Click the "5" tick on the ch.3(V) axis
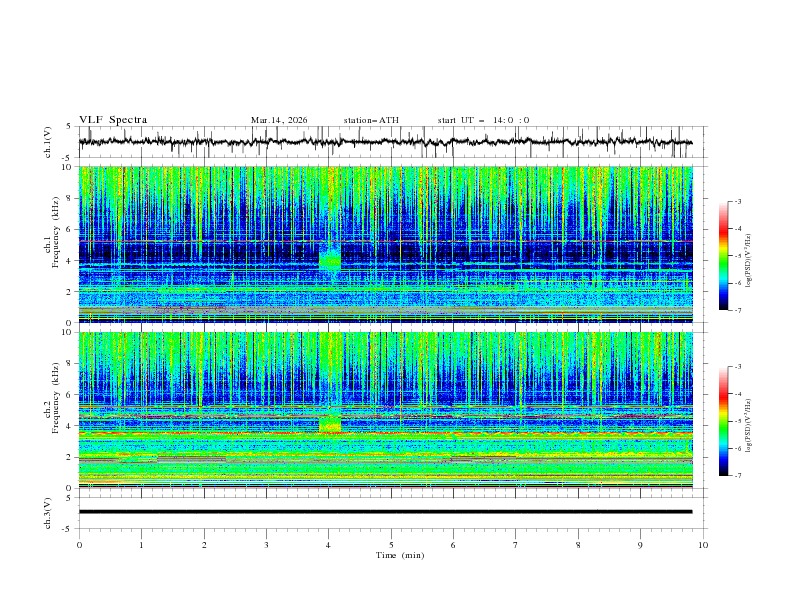Screen dimensions: 792x612 click(x=69, y=497)
